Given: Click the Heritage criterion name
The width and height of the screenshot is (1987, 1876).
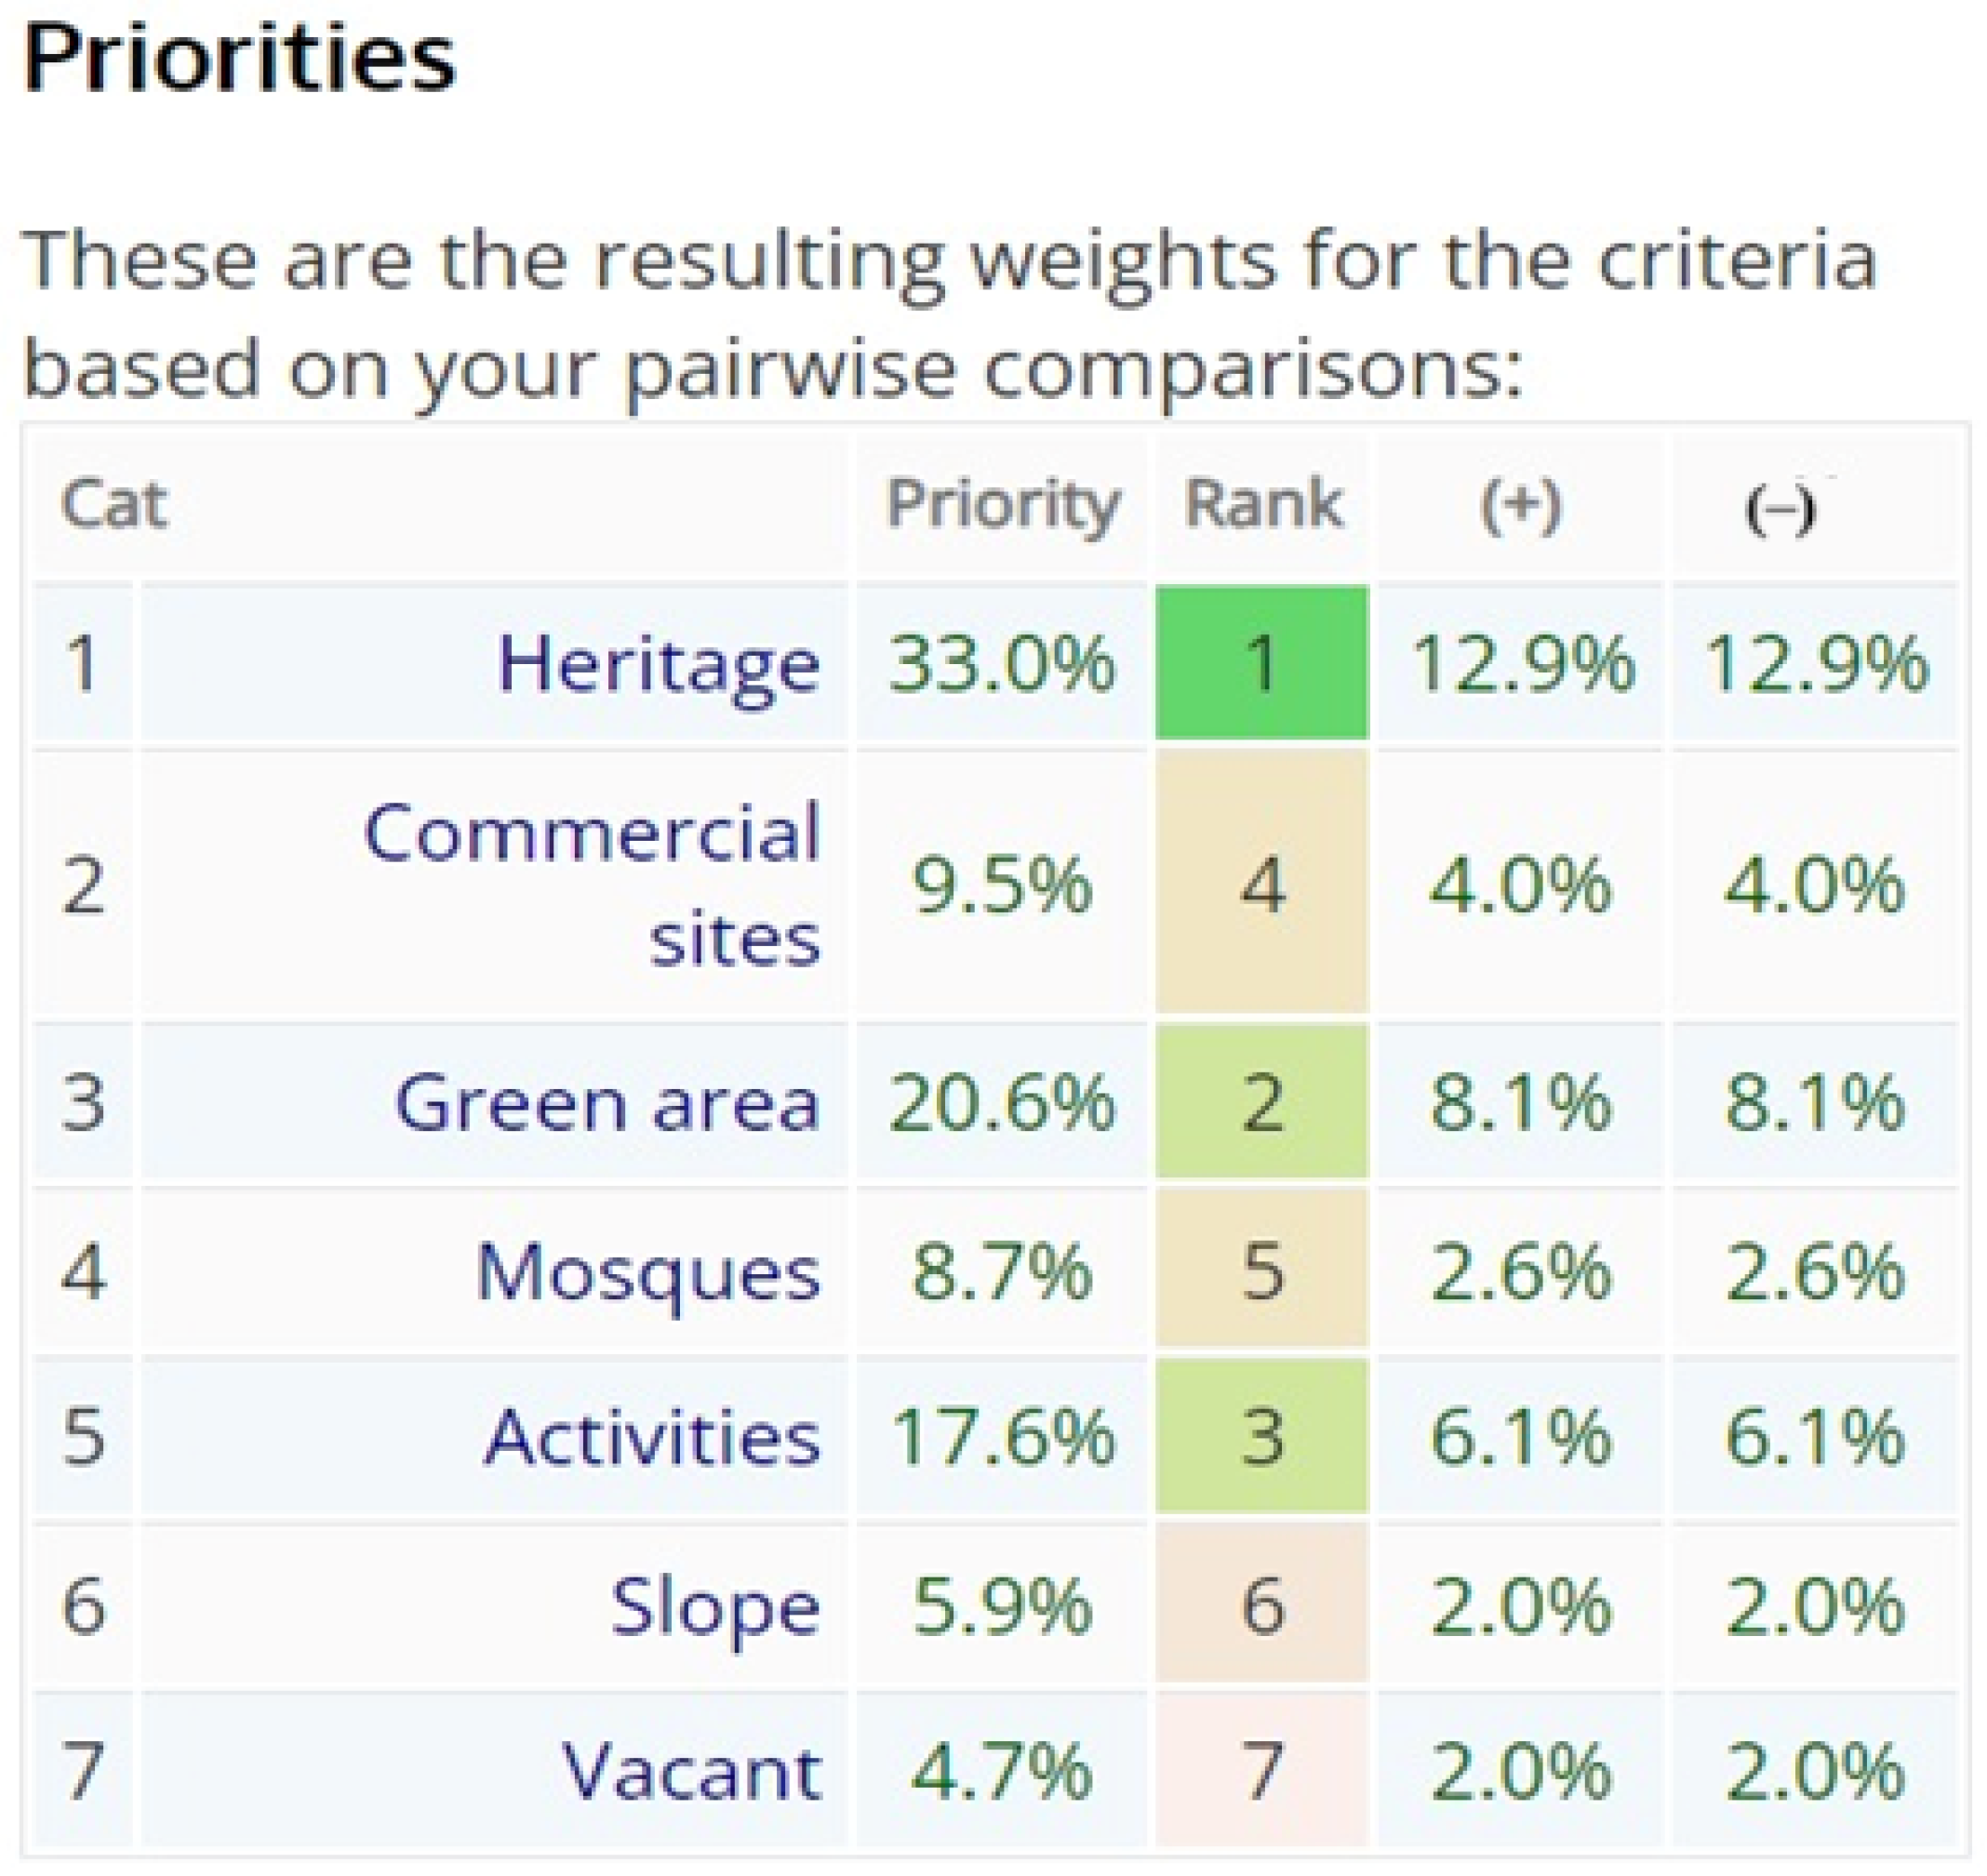Looking at the screenshot, I should [x=658, y=664].
